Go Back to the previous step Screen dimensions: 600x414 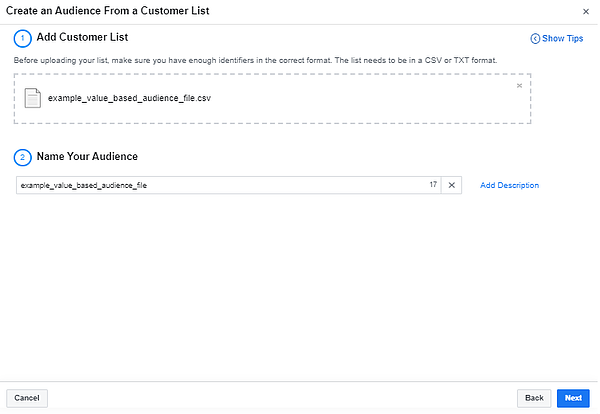point(534,397)
